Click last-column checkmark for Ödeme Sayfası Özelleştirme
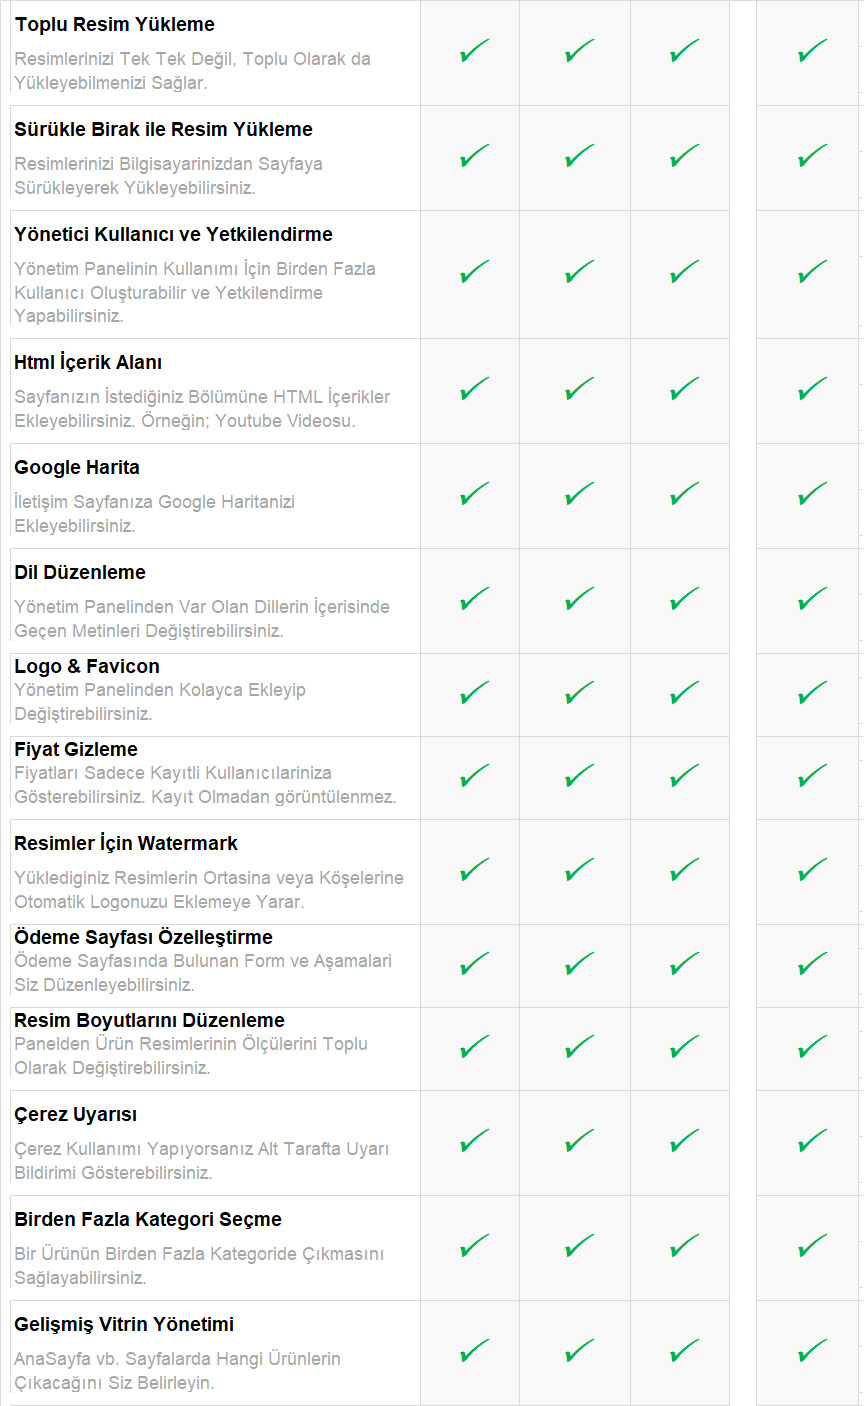Image resolution: width=864 pixels, height=1406 pixels. (x=813, y=964)
